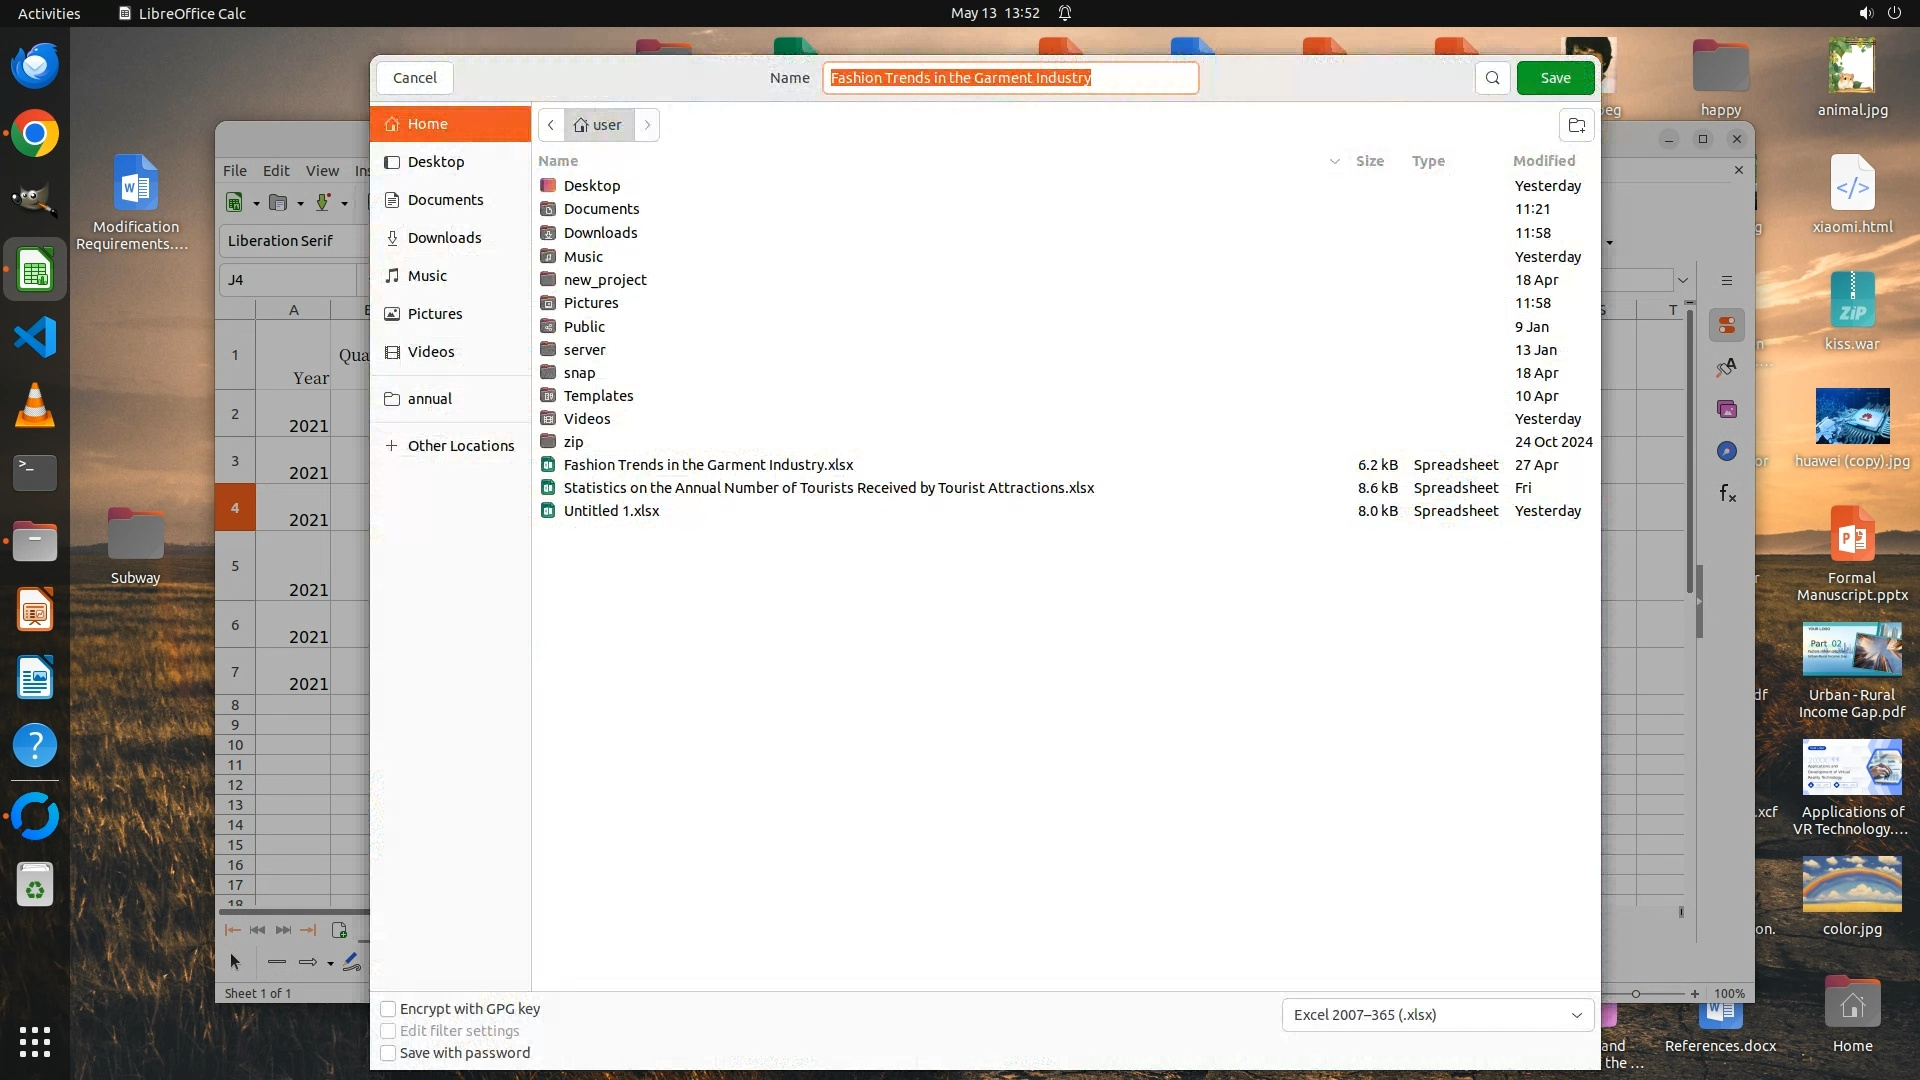Open the Gallery icon in the sidebar
This screenshot has width=1920, height=1080.
pyautogui.click(x=1727, y=409)
